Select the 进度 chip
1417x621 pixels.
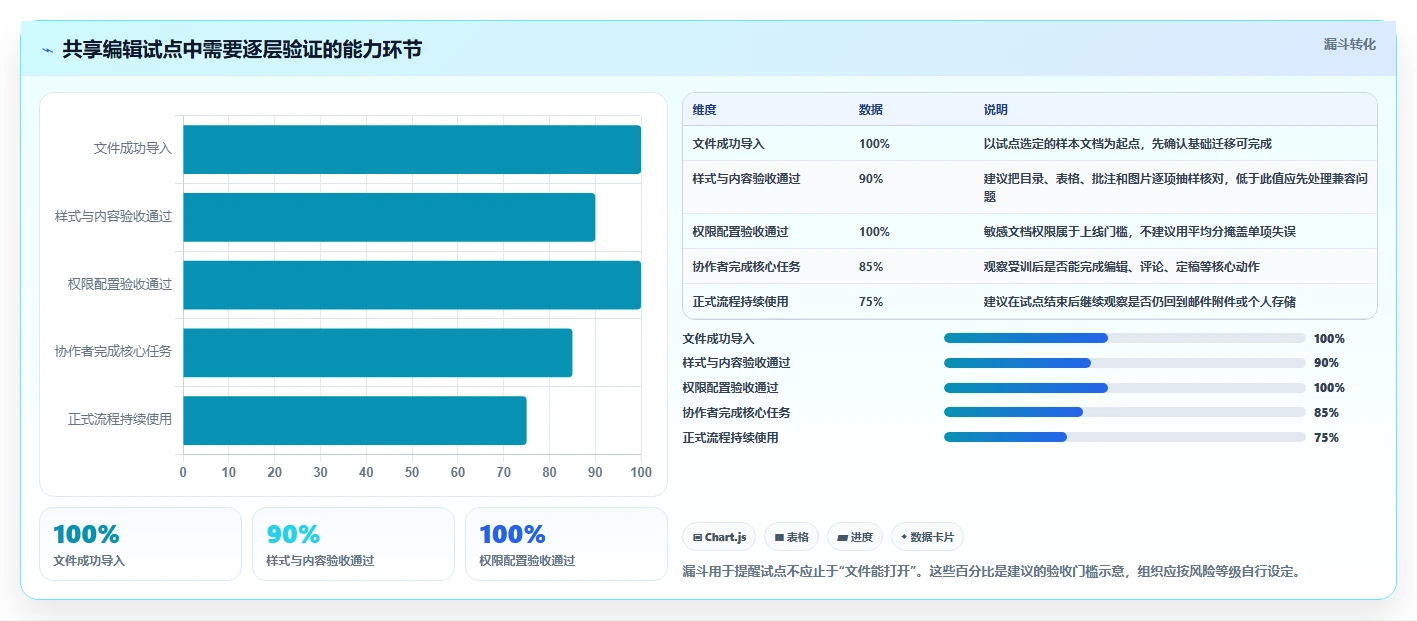(855, 537)
